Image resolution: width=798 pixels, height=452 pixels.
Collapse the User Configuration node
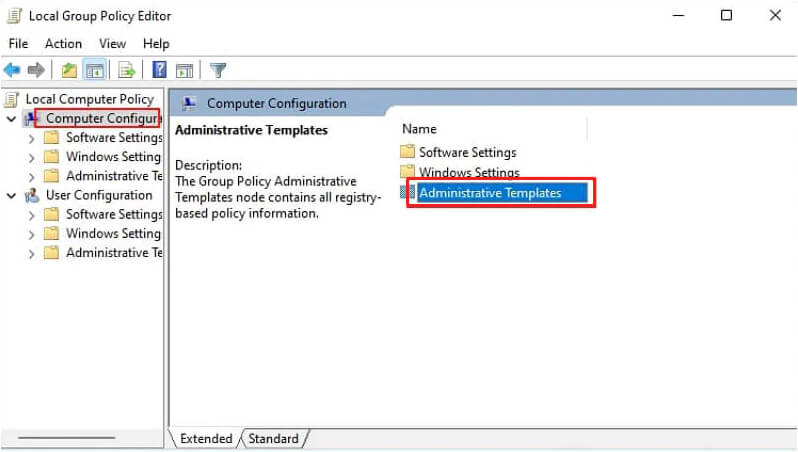pyautogui.click(x=11, y=196)
